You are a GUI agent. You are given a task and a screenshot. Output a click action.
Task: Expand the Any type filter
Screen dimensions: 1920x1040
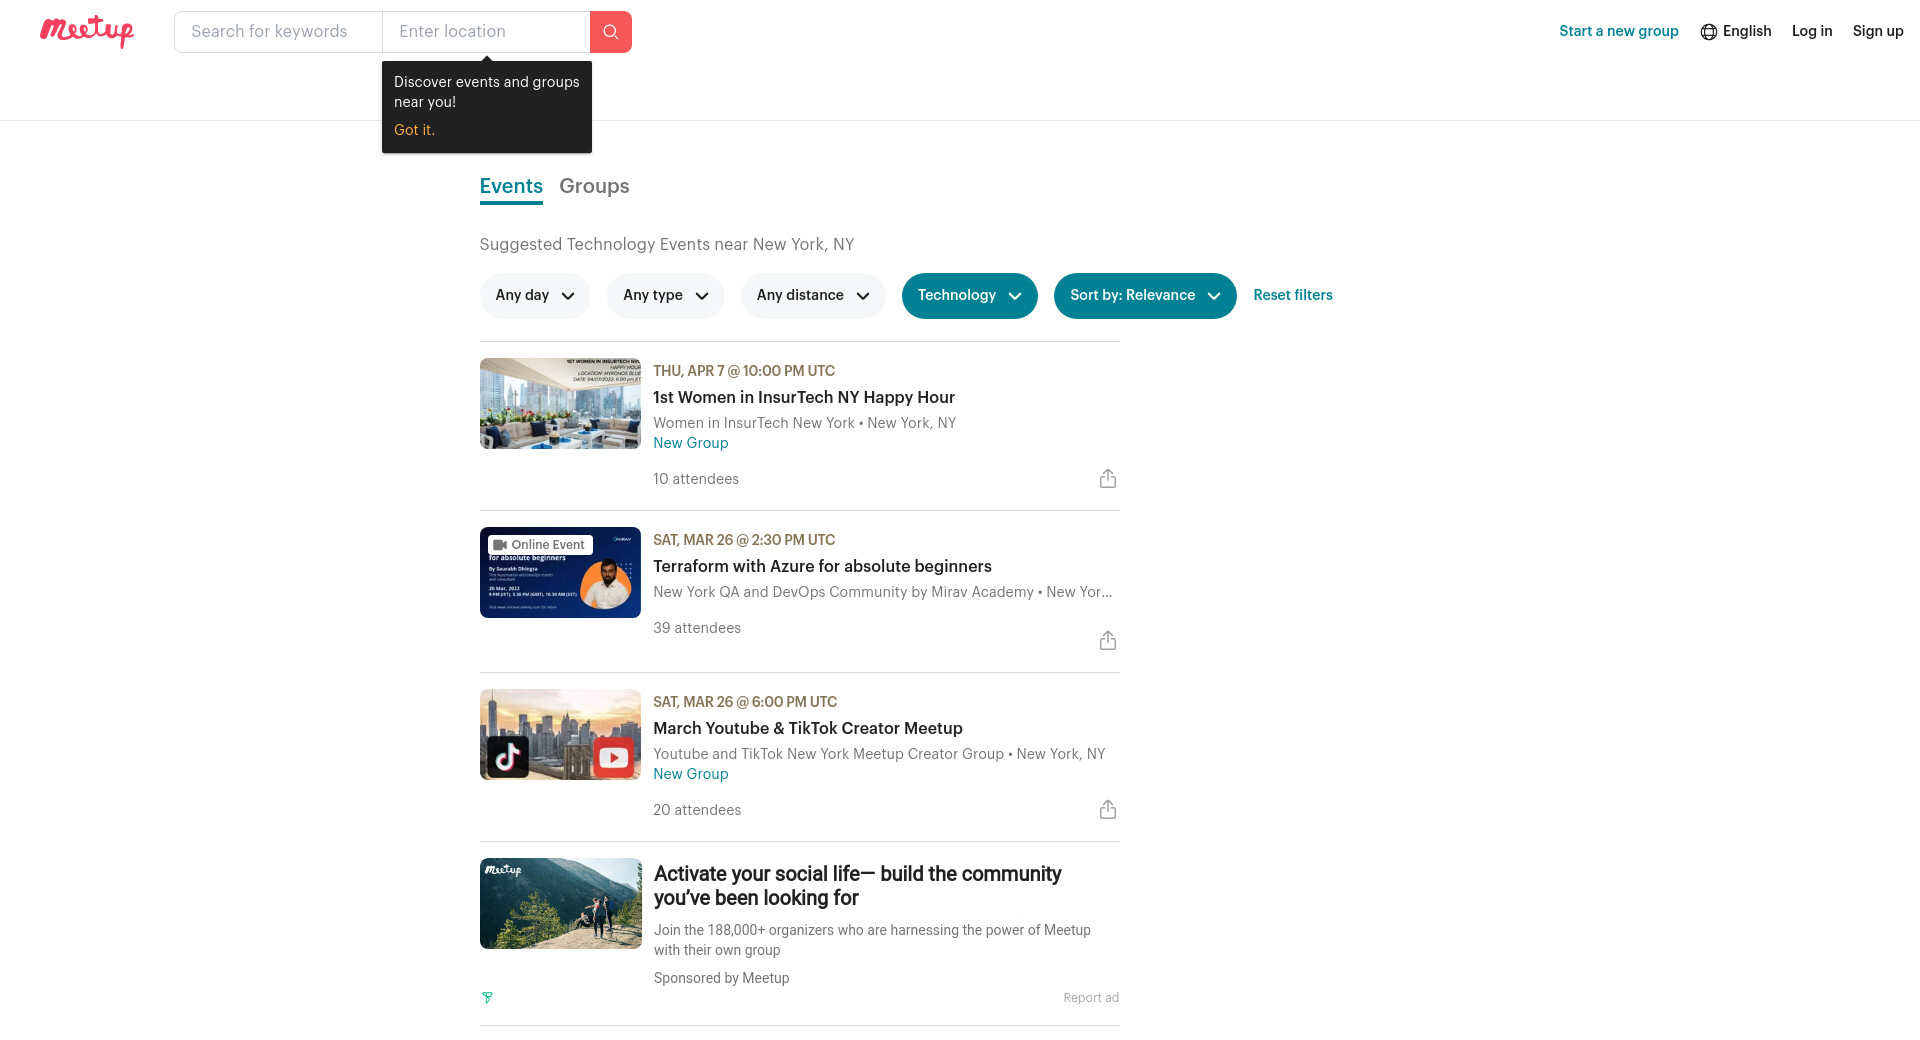coord(665,296)
